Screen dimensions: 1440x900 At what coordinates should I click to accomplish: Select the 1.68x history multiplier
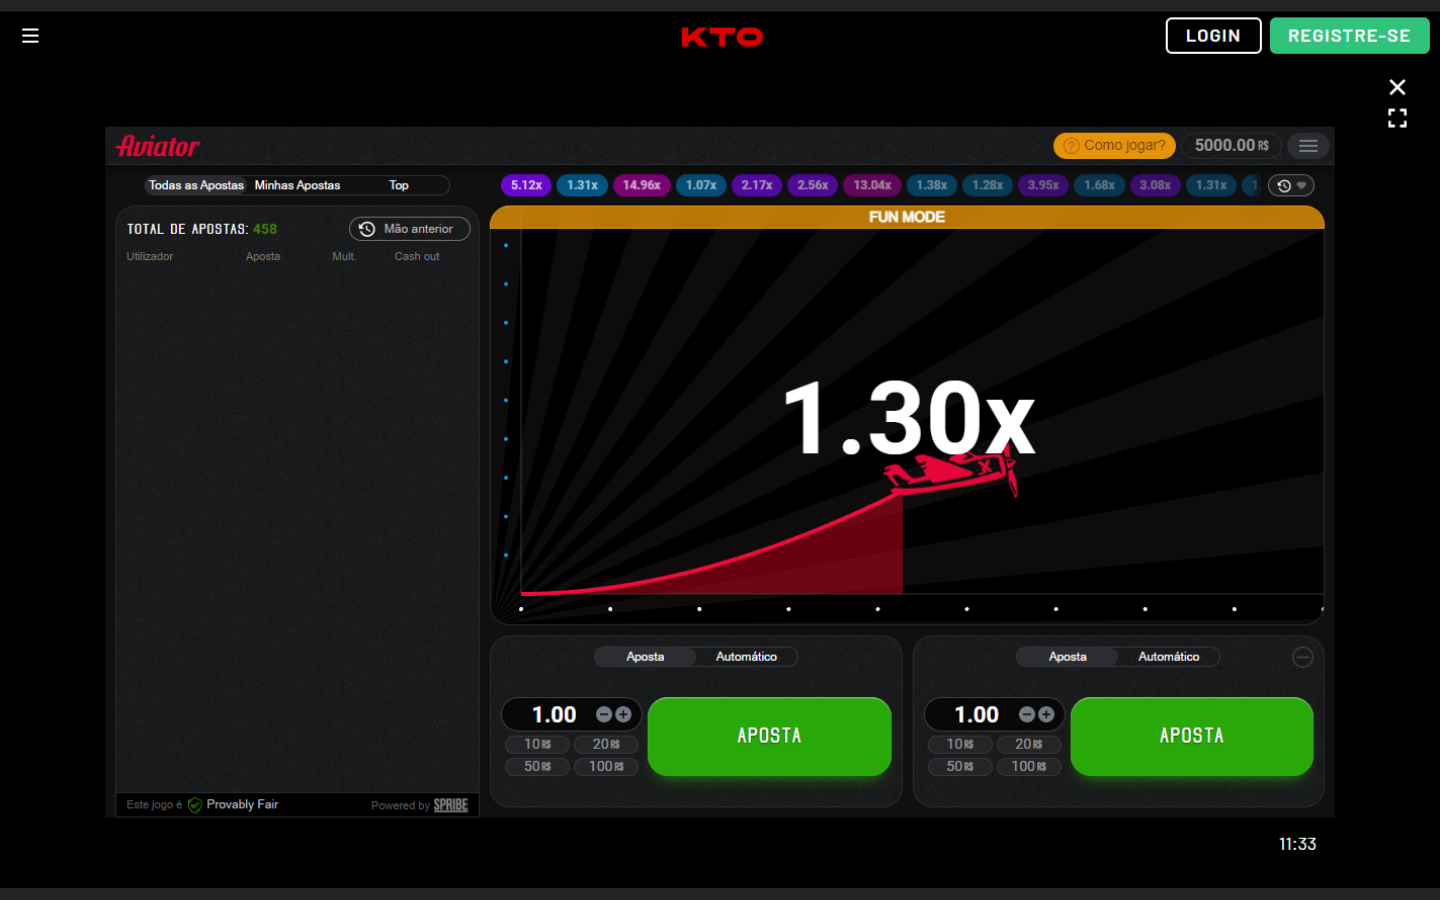point(1099,185)
